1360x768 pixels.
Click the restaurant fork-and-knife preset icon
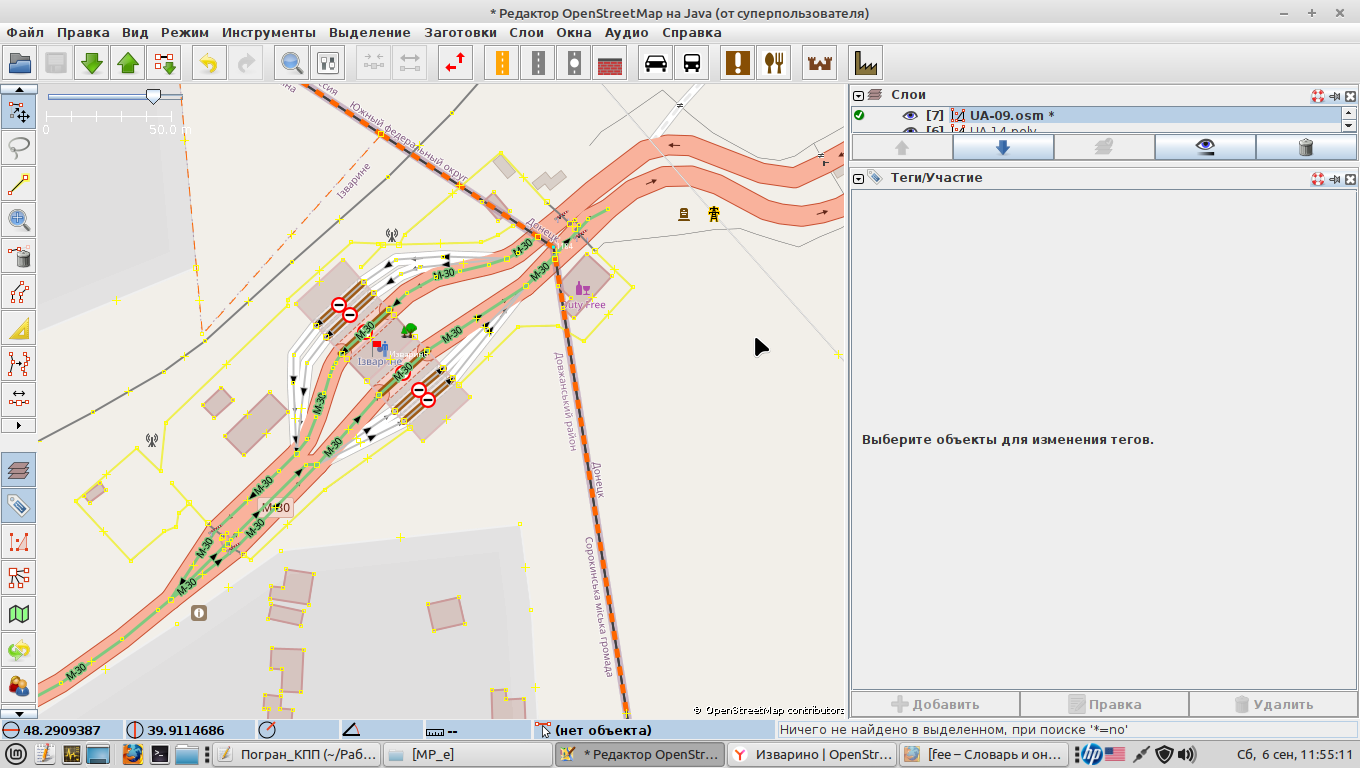[773, 63]
